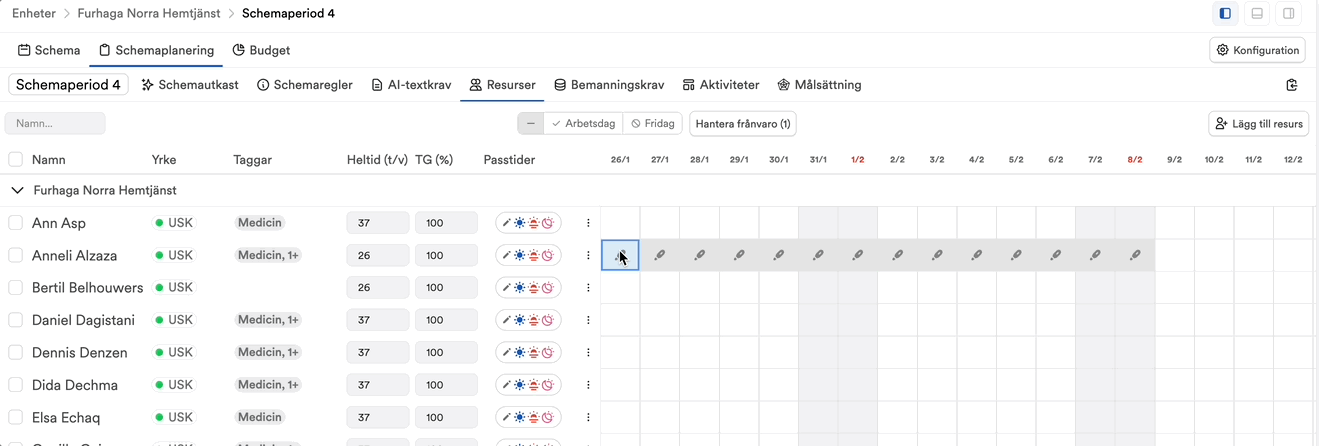This screenshot has height=446, width=1322.
Task: Click the pink moon night icon for Elsa Echaq
Action: [548, 417]
